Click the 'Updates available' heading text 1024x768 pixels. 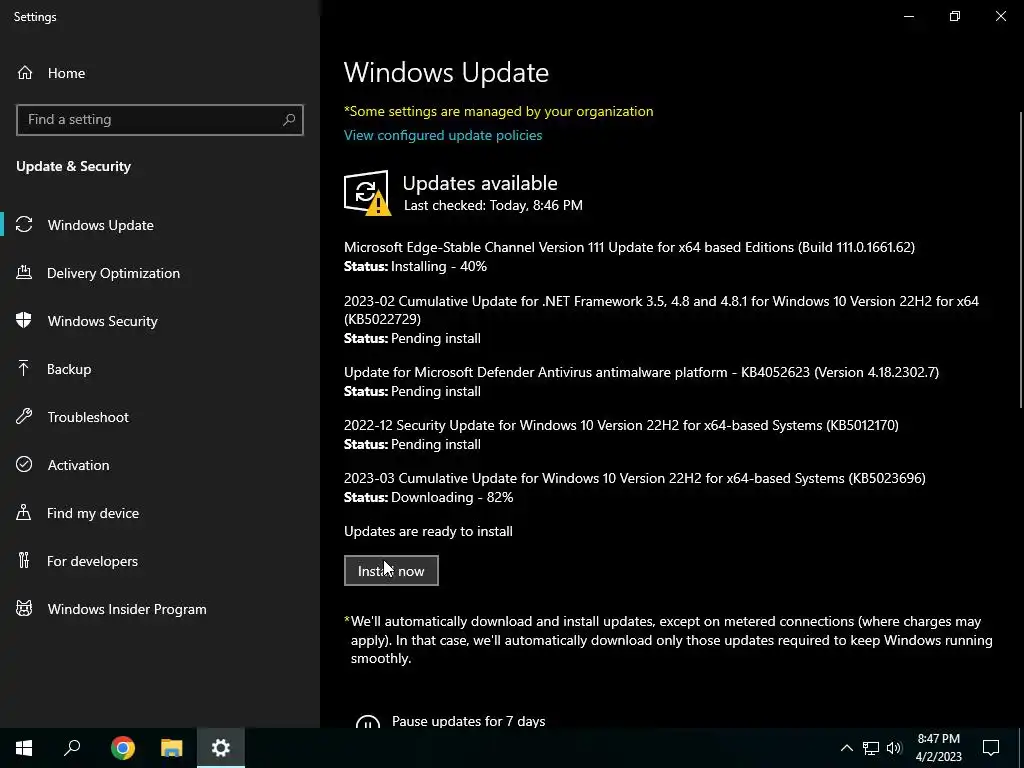(480, 183)
